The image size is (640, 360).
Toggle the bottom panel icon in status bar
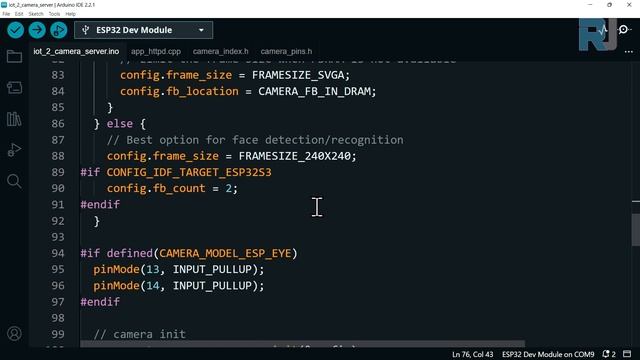[x=627, y=354]
